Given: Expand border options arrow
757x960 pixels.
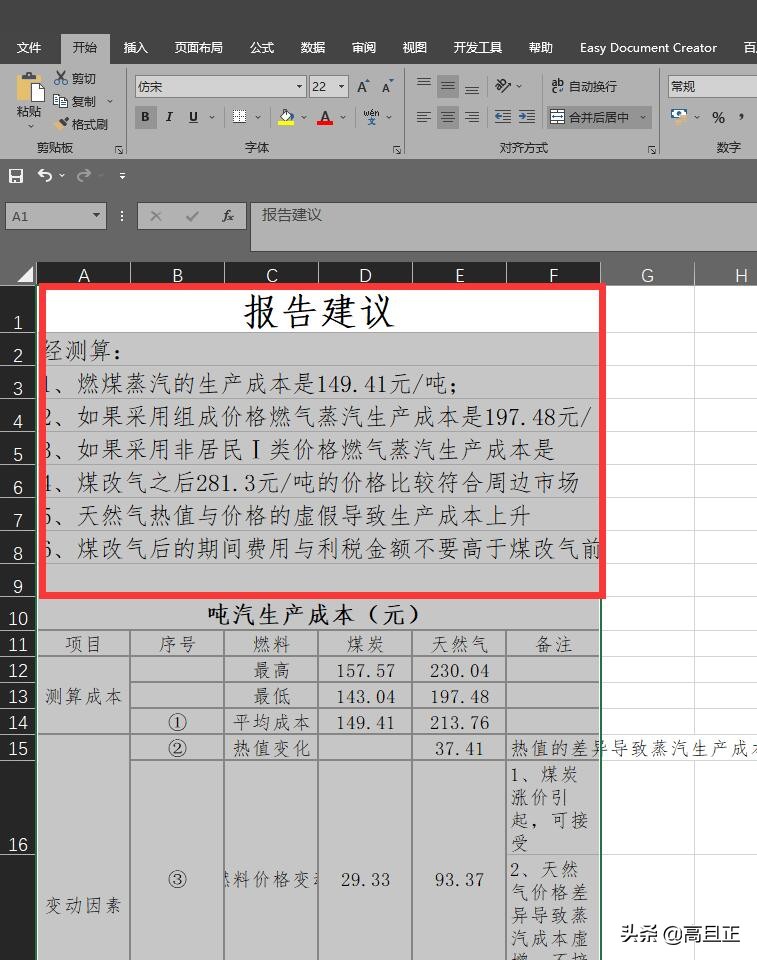Looking at the screenshot, I should point(258,117).
